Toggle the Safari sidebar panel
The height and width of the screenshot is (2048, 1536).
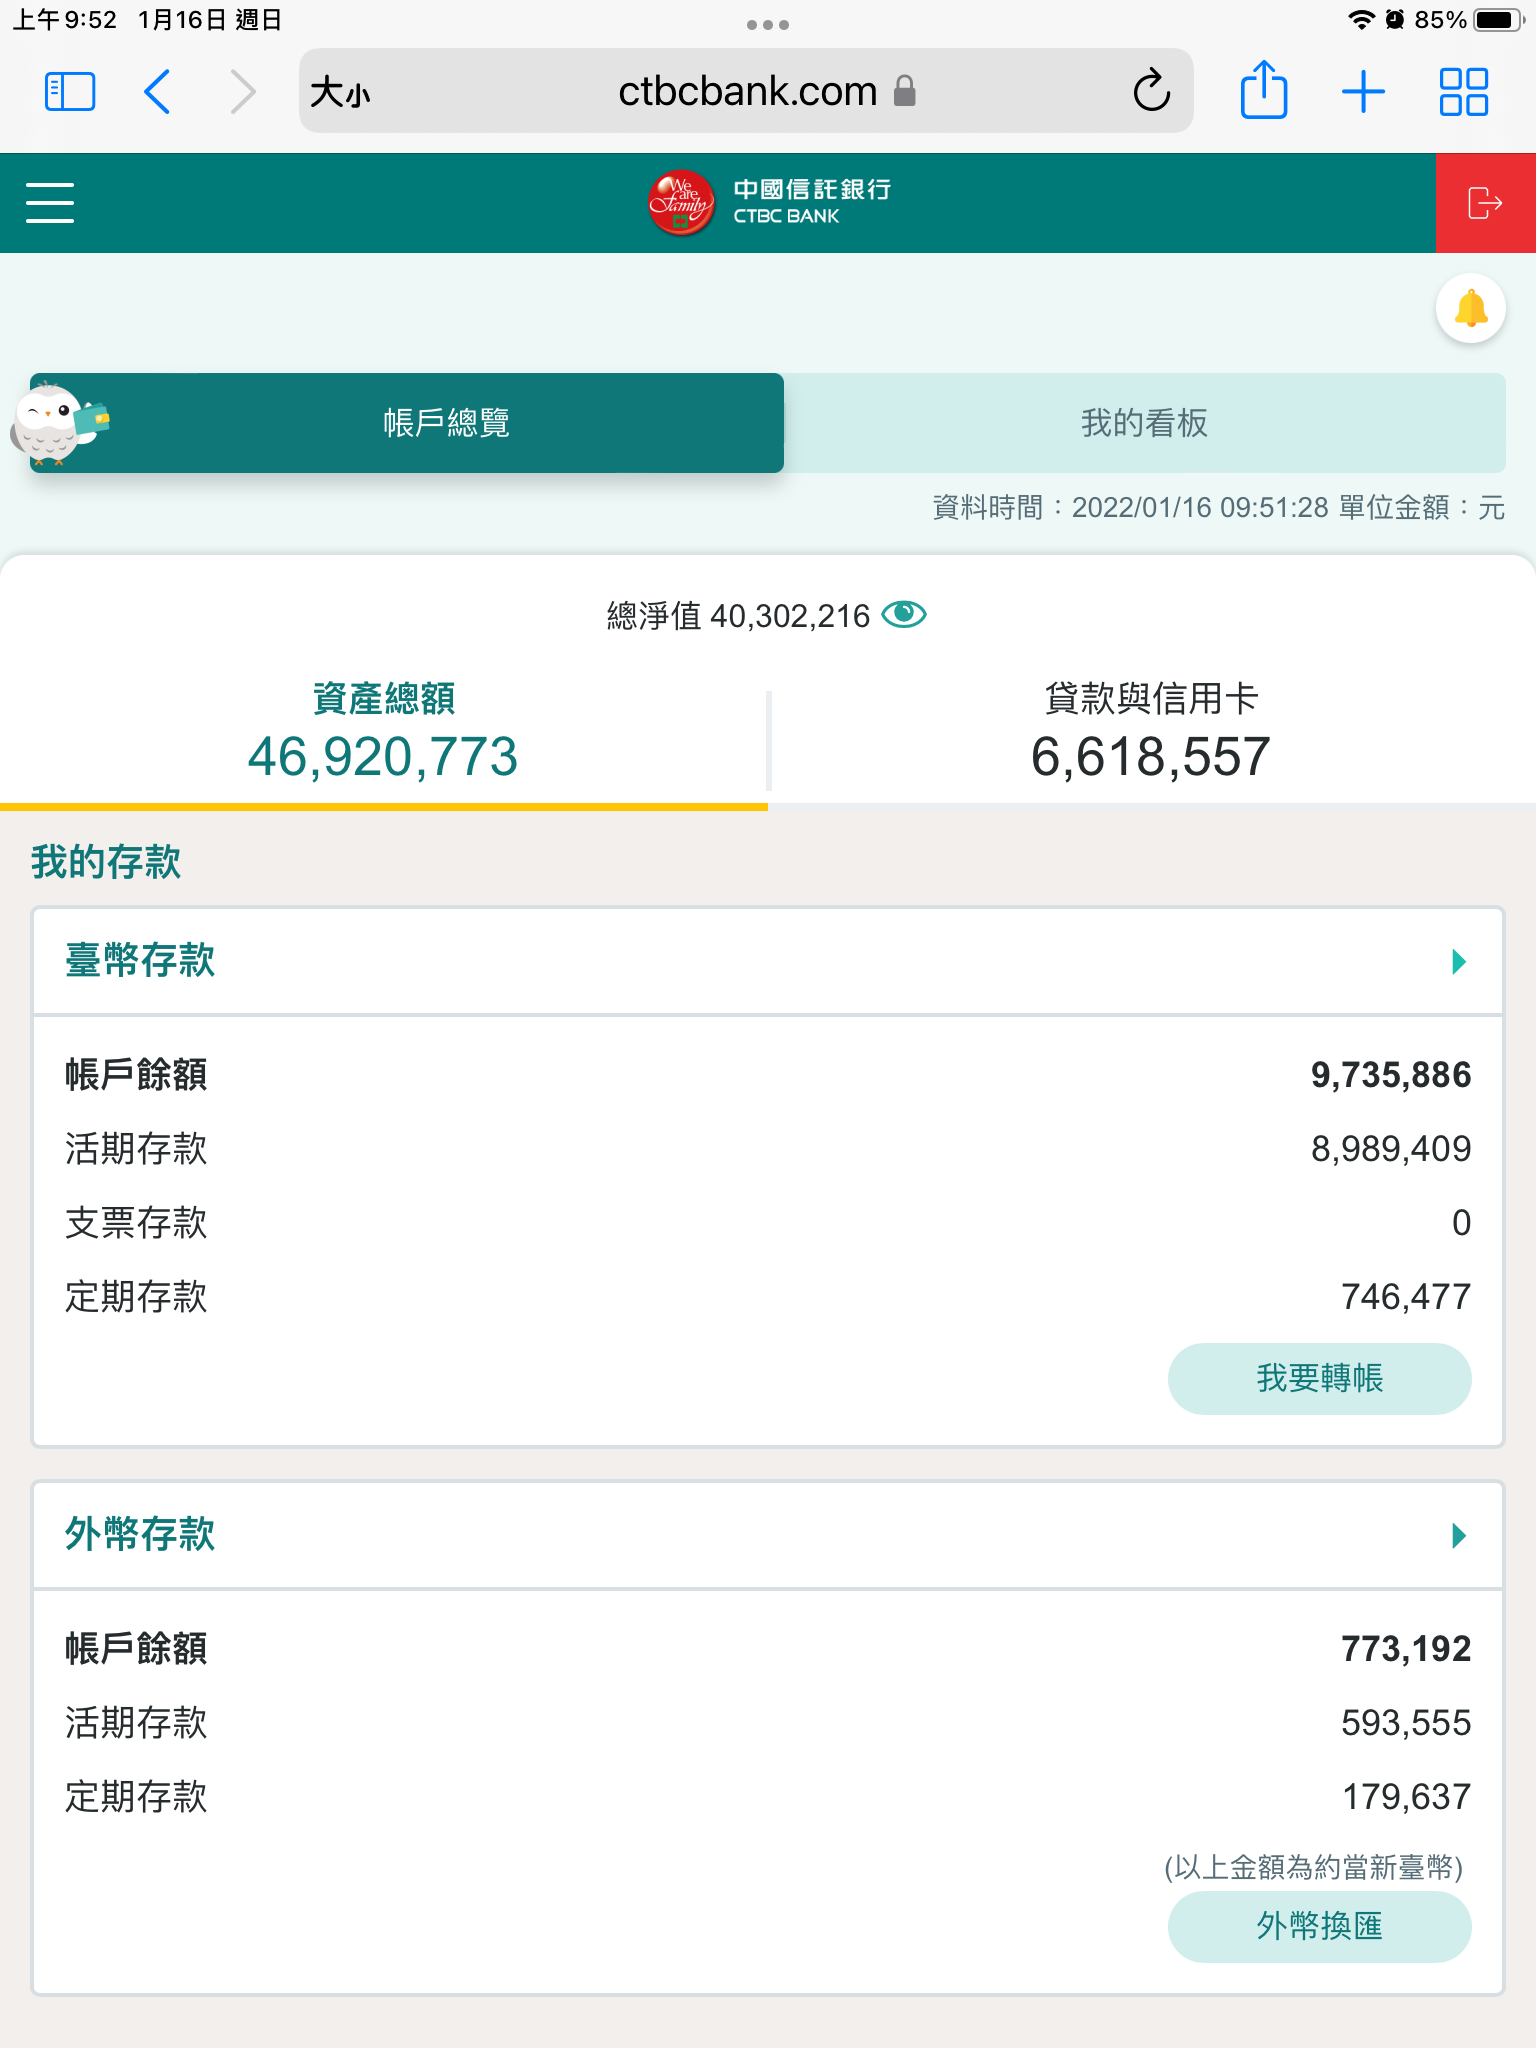tap(70, 92)
